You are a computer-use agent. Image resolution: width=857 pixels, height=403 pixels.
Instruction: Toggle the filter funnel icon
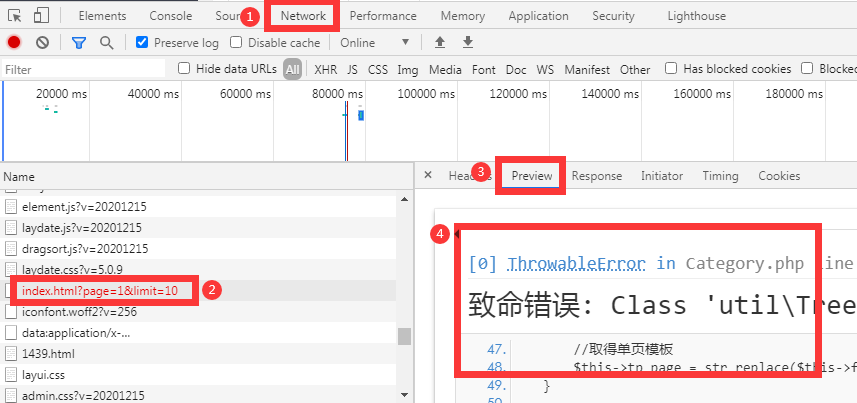[79, 43]
